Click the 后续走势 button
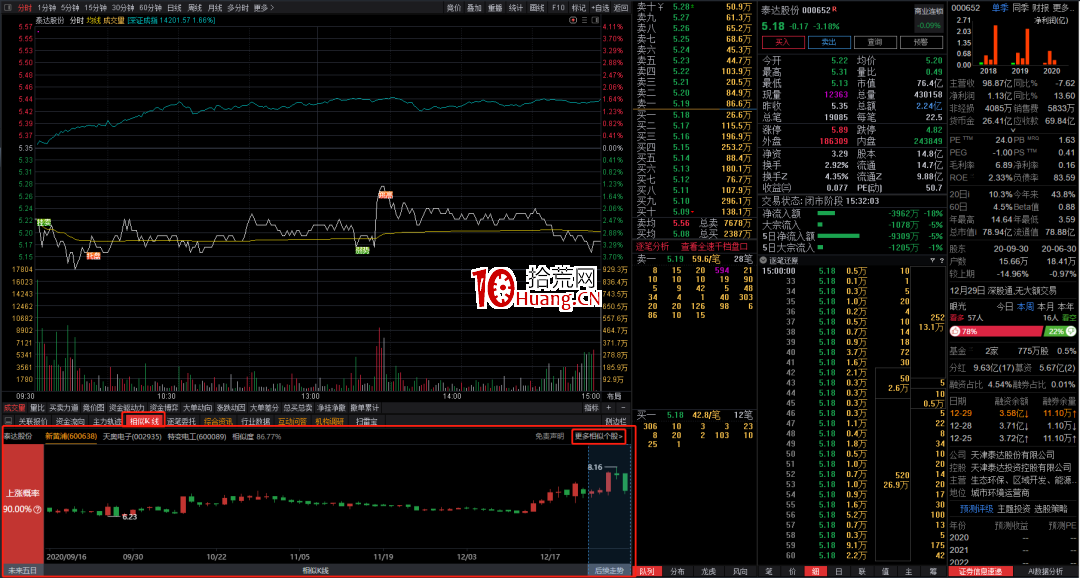1080x578 pixels. [x=609, y=570]
